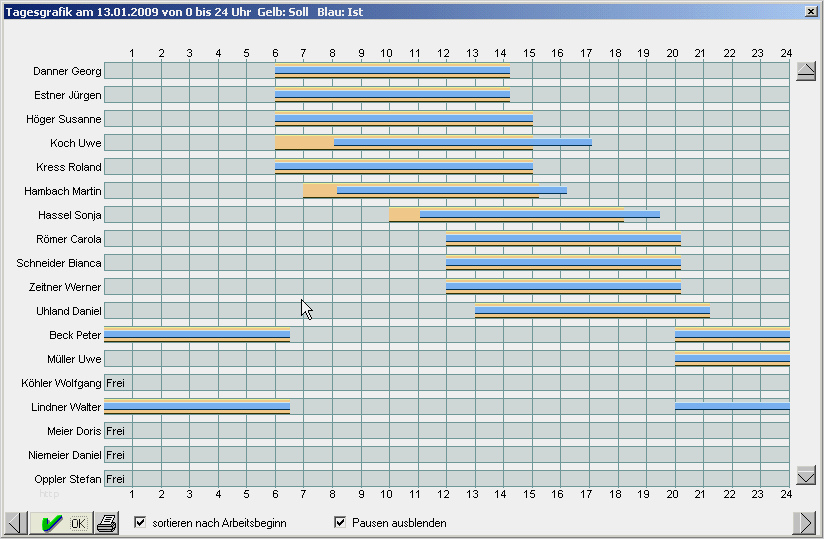
Task: Print the daily chart with printer icon
Action: point(107,523)
